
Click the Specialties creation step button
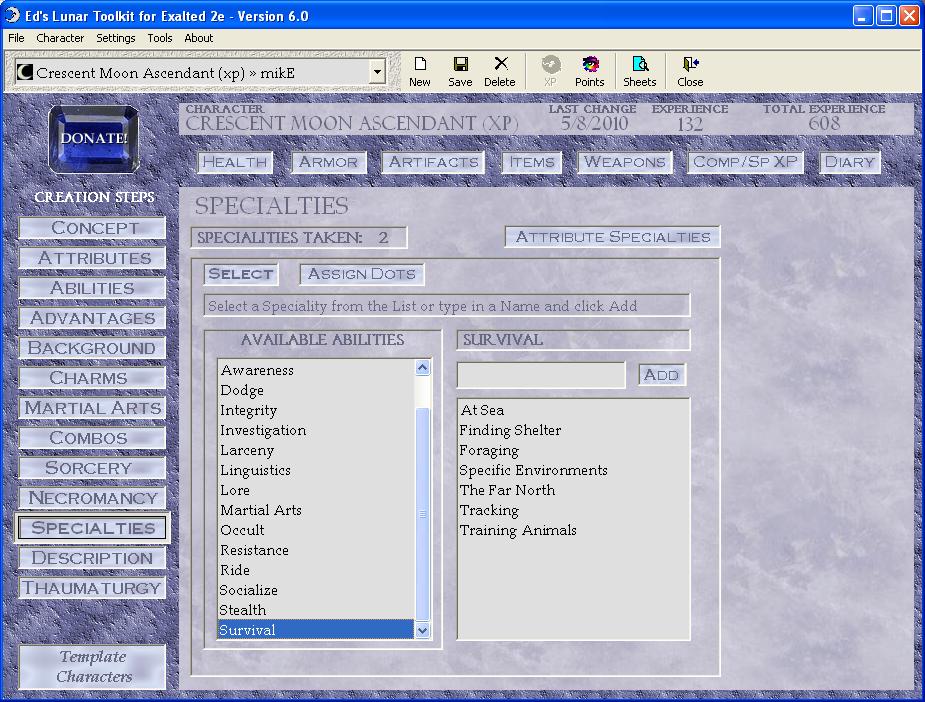[93, 528]
